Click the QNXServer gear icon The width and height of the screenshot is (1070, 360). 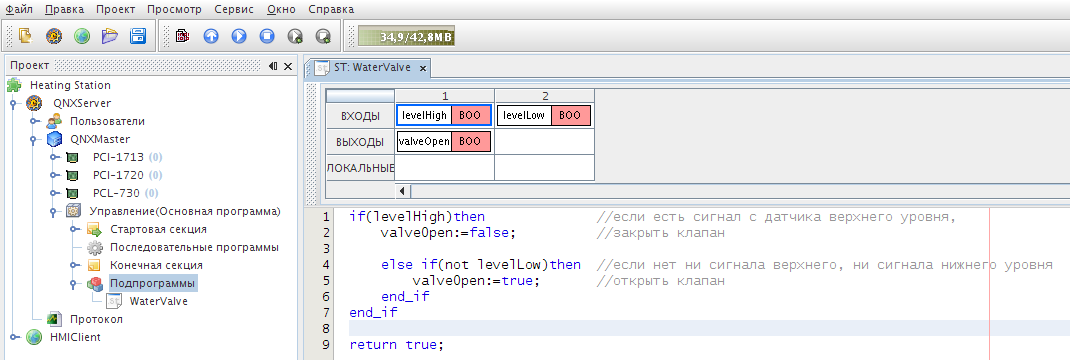pos(33,104)
